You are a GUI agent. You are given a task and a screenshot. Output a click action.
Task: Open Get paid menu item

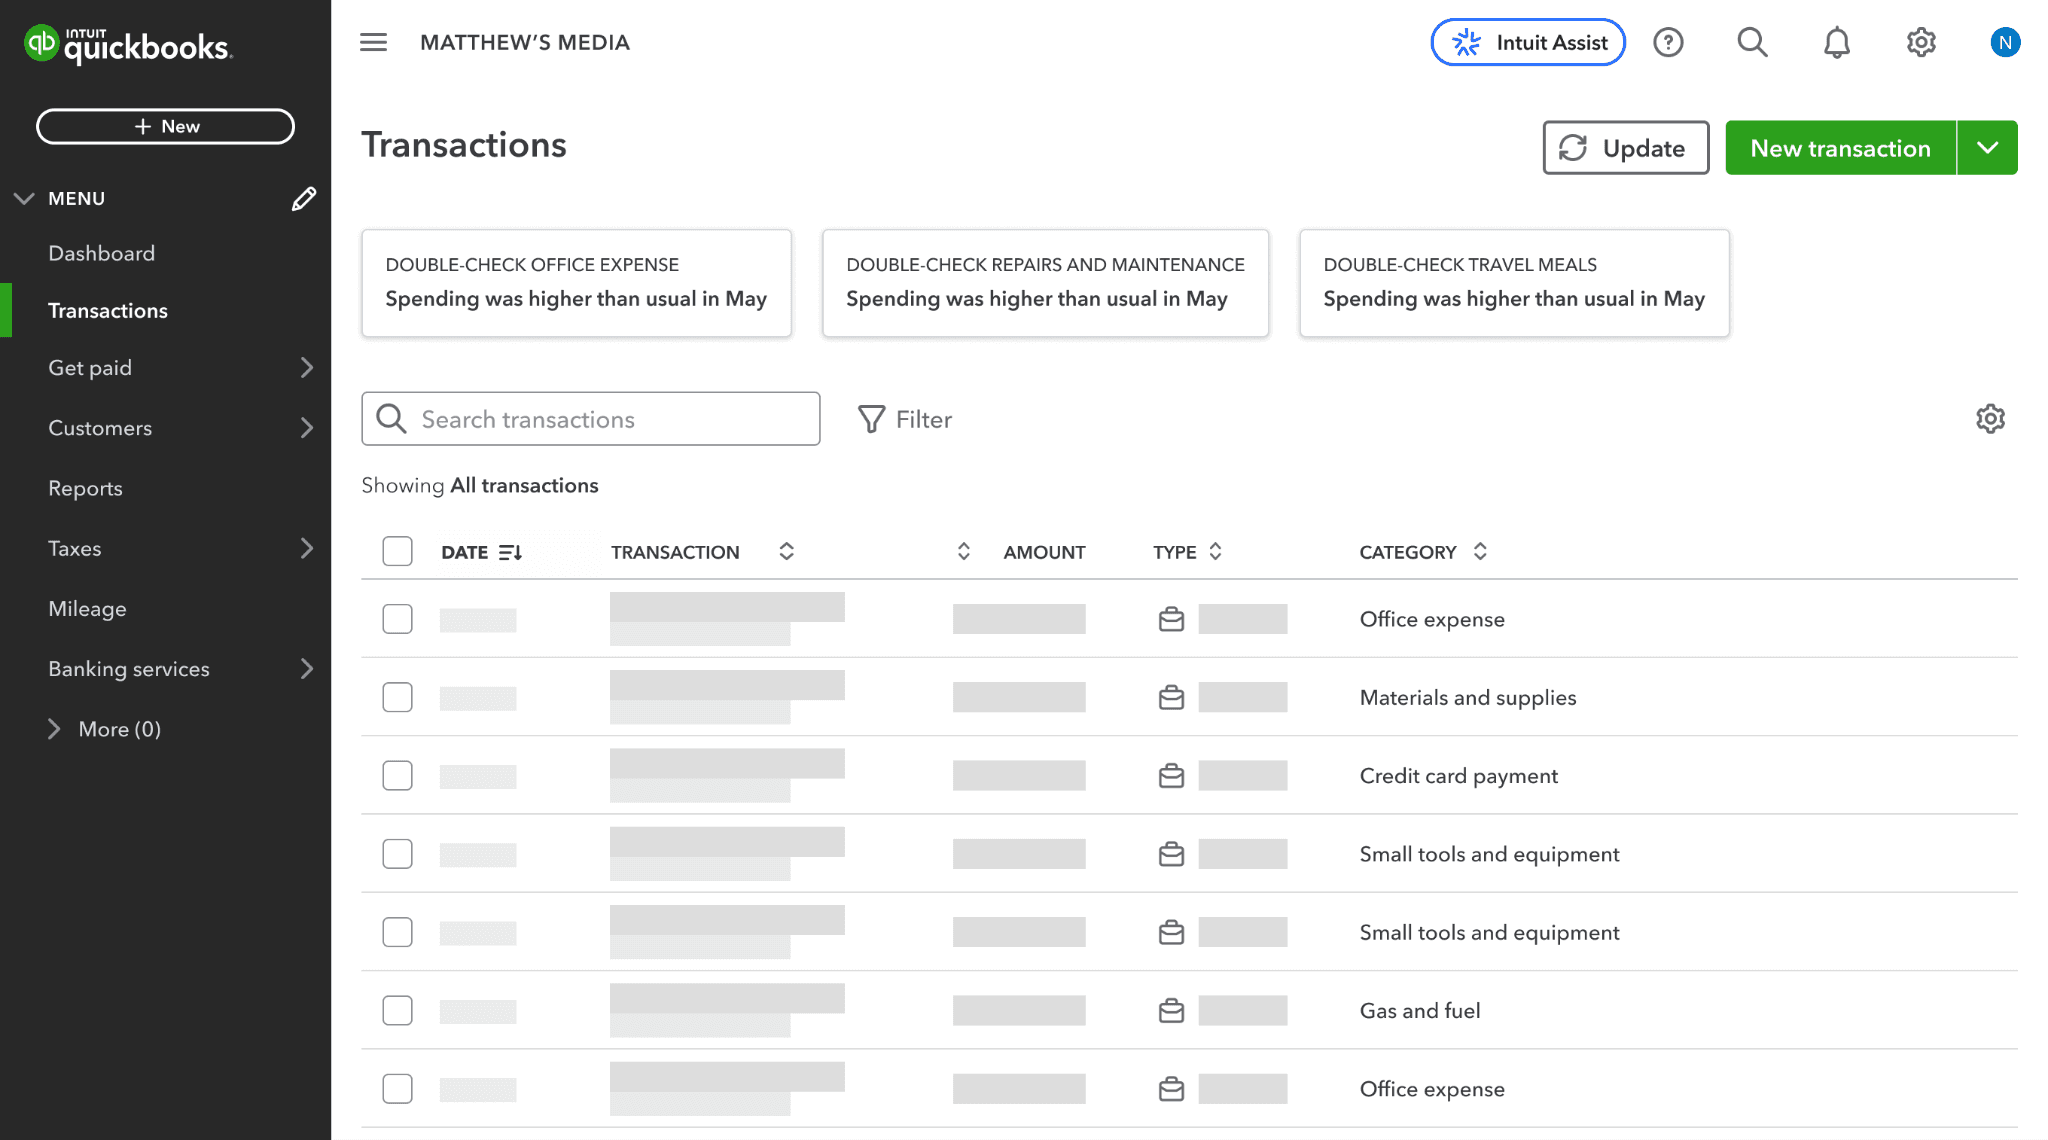90,368
